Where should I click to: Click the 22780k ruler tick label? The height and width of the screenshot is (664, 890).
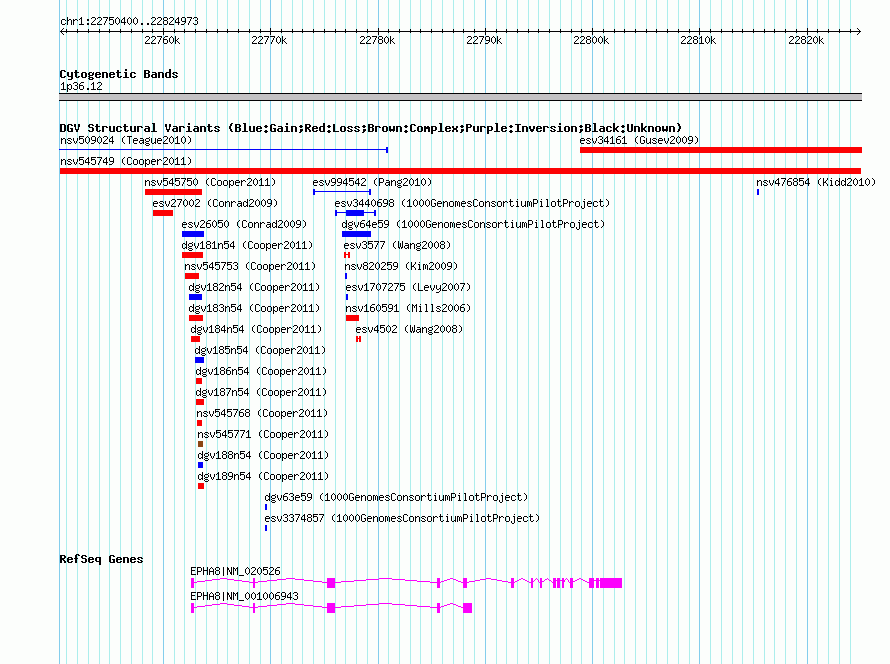pos(377,40)
